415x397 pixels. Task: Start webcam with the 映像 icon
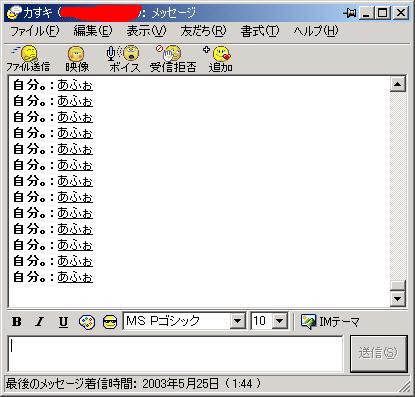77,59
